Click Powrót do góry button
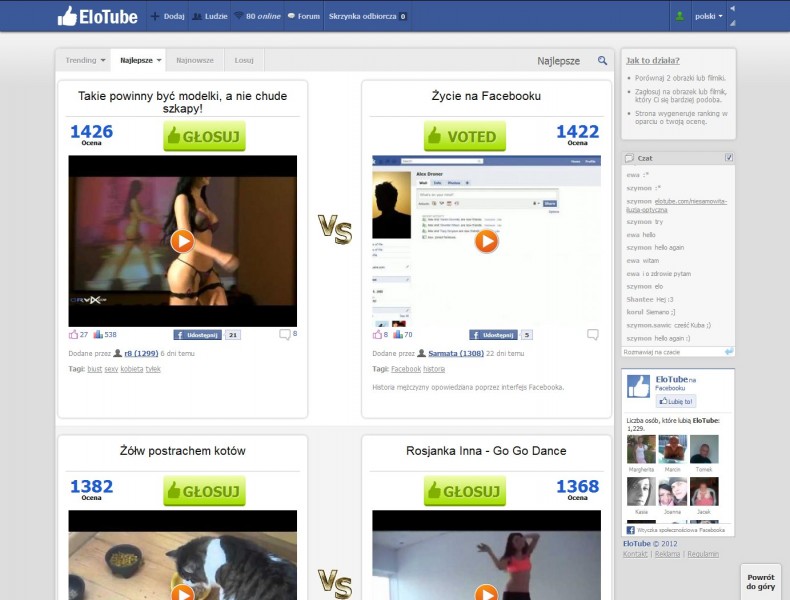The height and width of the screenshot is (600, 790). click(x=760, y=582)
